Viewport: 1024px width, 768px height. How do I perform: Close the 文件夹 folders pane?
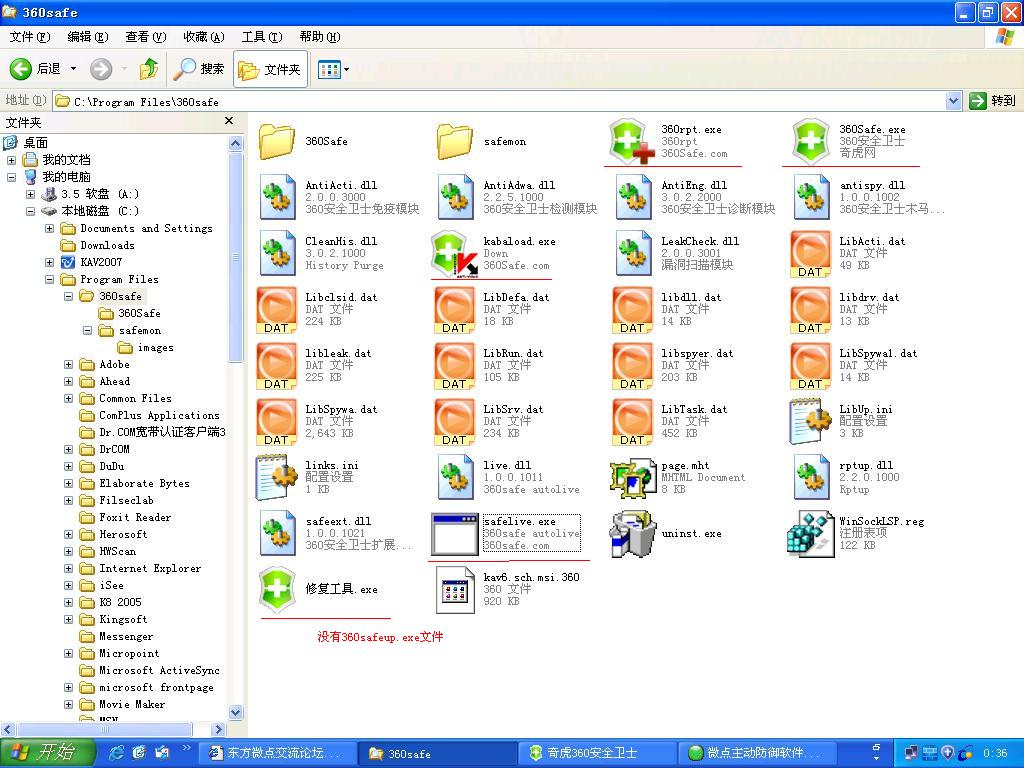[229, 121]
